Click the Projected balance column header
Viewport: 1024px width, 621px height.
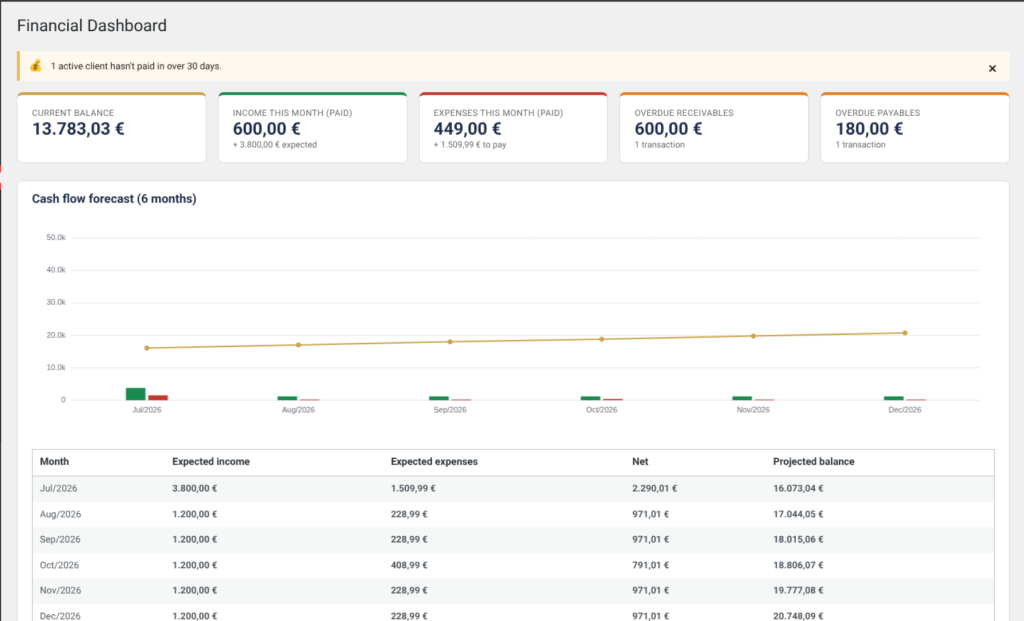[x=814, y=462]
